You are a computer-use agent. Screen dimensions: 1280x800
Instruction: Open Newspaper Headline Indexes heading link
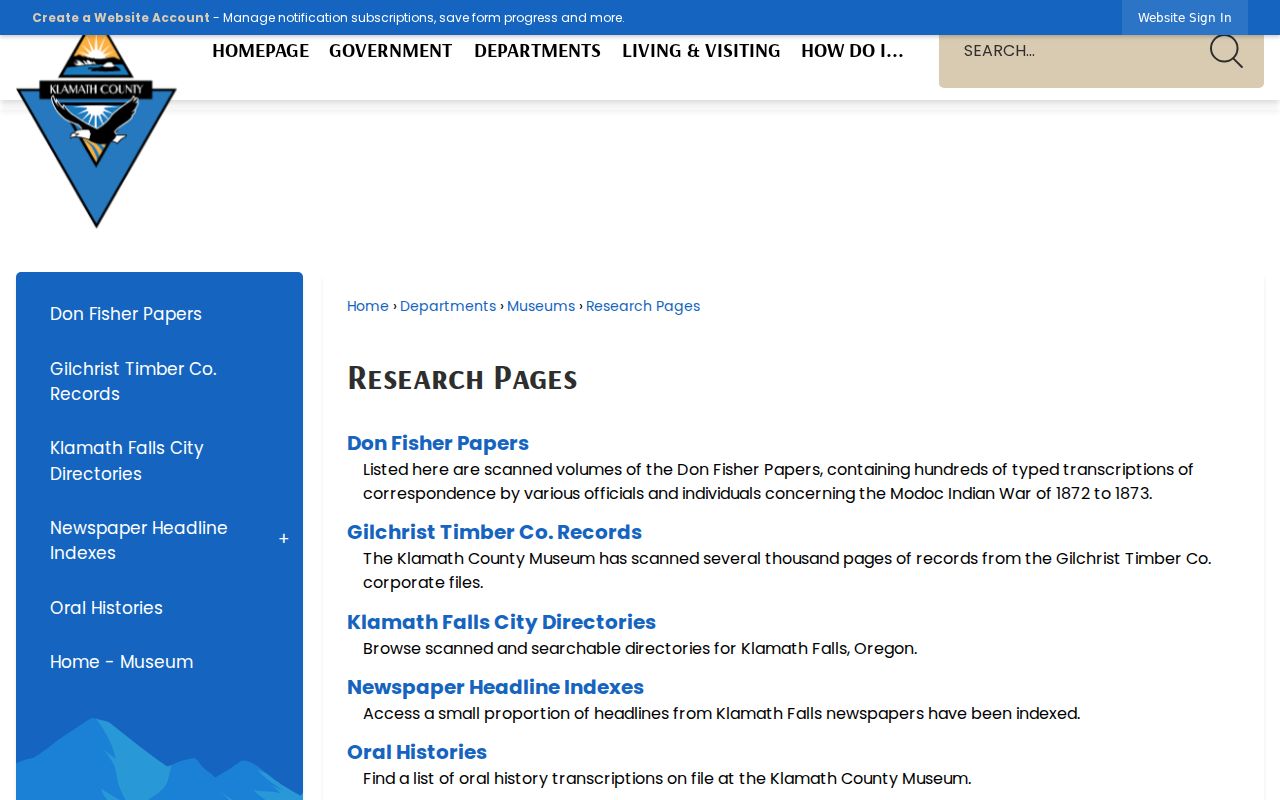pos(495,687)
